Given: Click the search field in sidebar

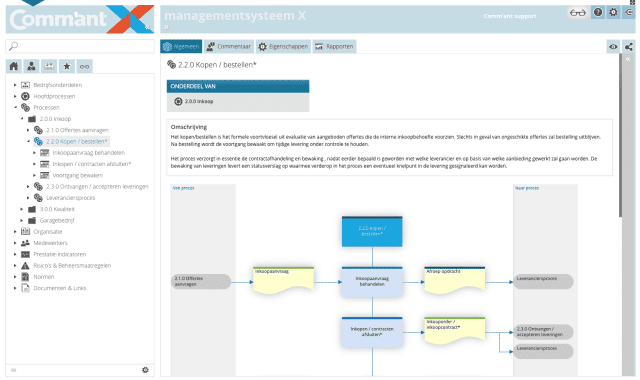Looking at the screenshot, I should coord(80,46).
